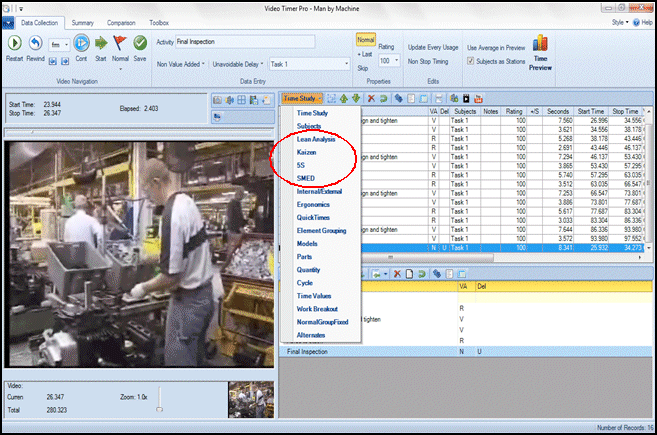Click the Start Time column header

click(590, 111)
